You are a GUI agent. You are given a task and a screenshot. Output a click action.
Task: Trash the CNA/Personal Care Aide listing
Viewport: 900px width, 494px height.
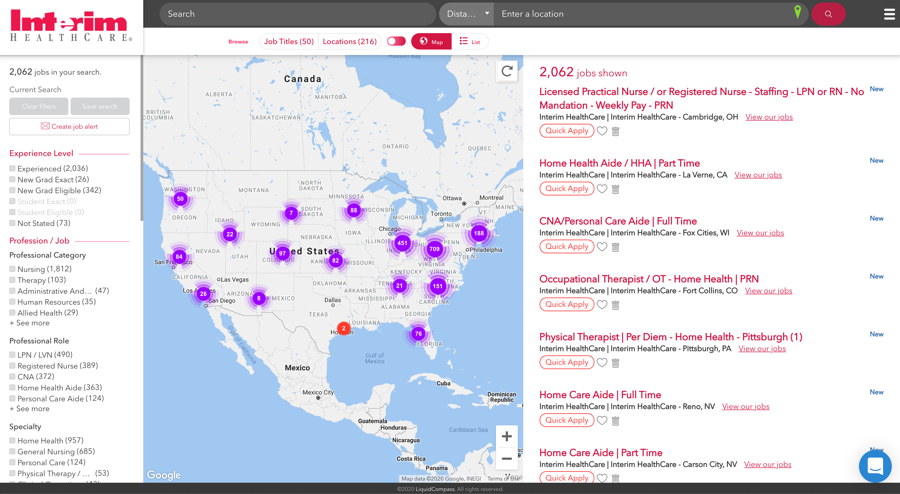coord(615,247)
